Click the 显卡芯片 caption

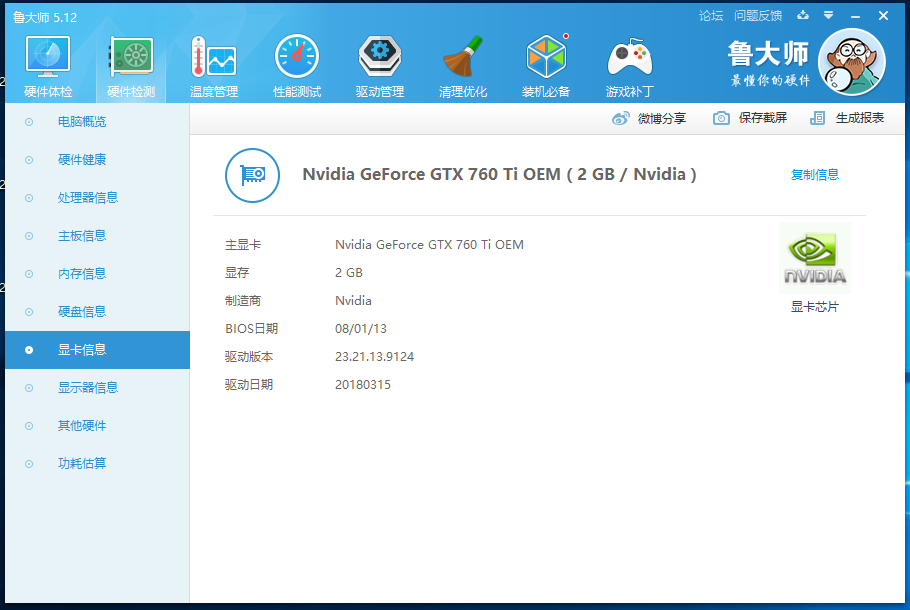pos(815,307)
